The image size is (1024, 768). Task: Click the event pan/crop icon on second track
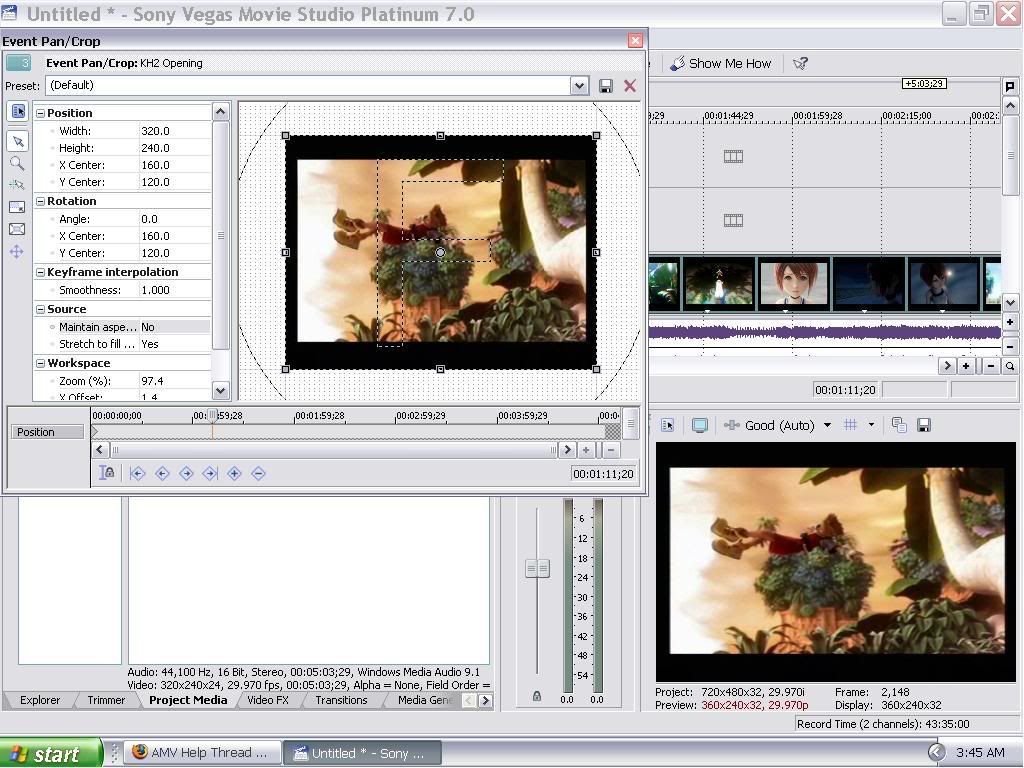[733, 220]
